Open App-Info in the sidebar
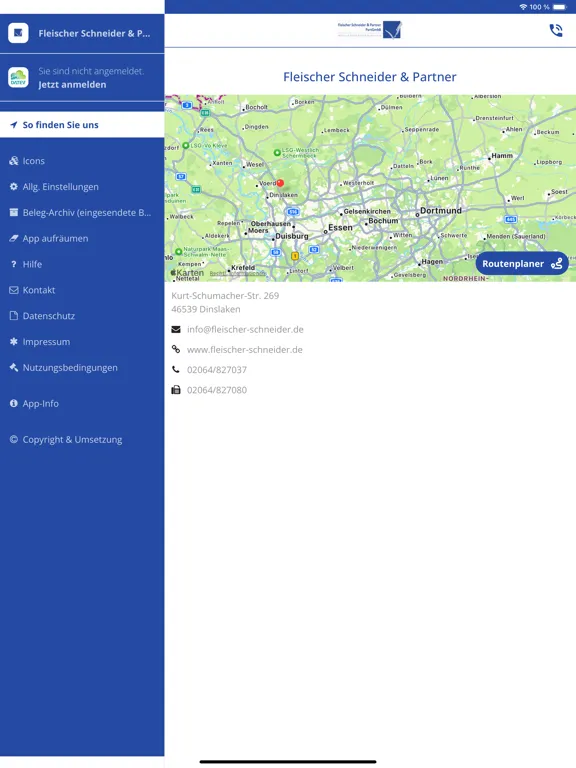Image resolution: width=576 pixels, height=768 pixels. coord(82,404)
